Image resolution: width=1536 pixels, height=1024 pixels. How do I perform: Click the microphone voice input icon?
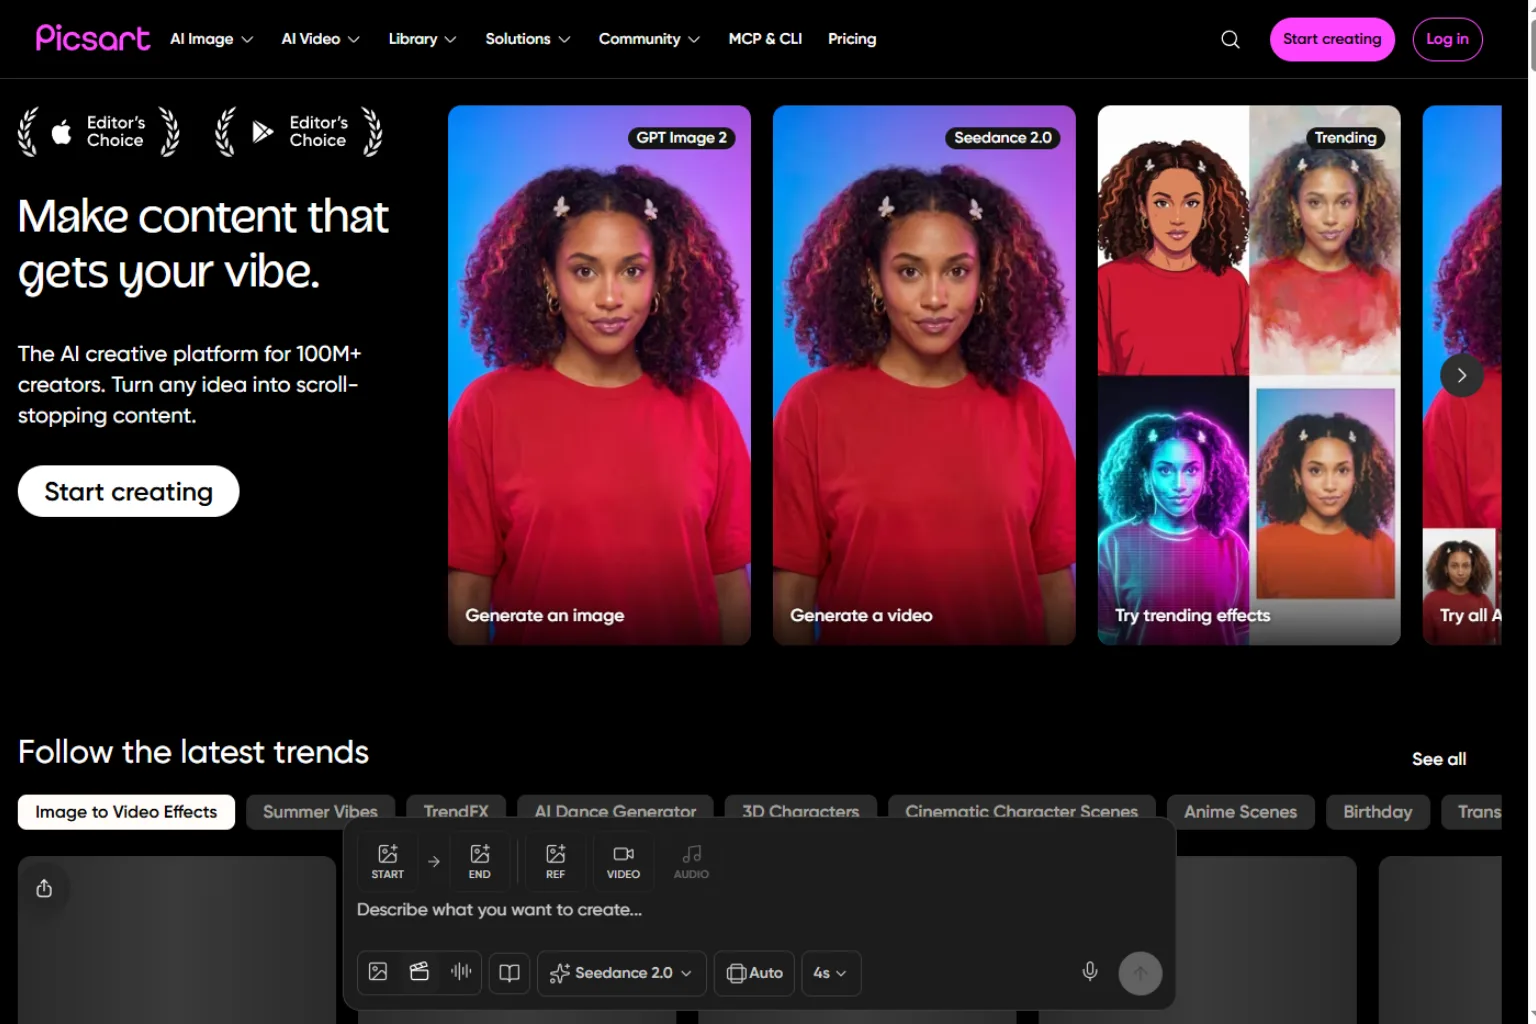pyautogui.click(x=1090, y=971)
